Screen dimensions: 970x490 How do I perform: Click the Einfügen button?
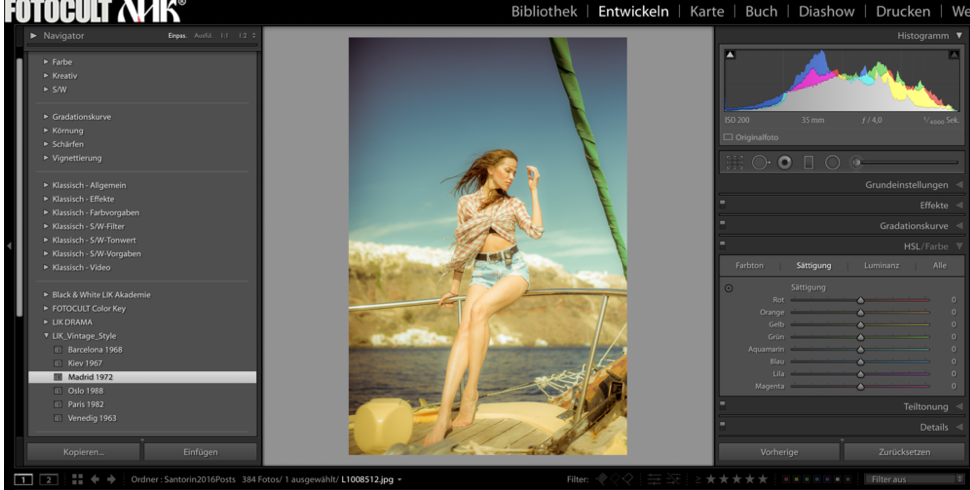(x=200, y=452)
